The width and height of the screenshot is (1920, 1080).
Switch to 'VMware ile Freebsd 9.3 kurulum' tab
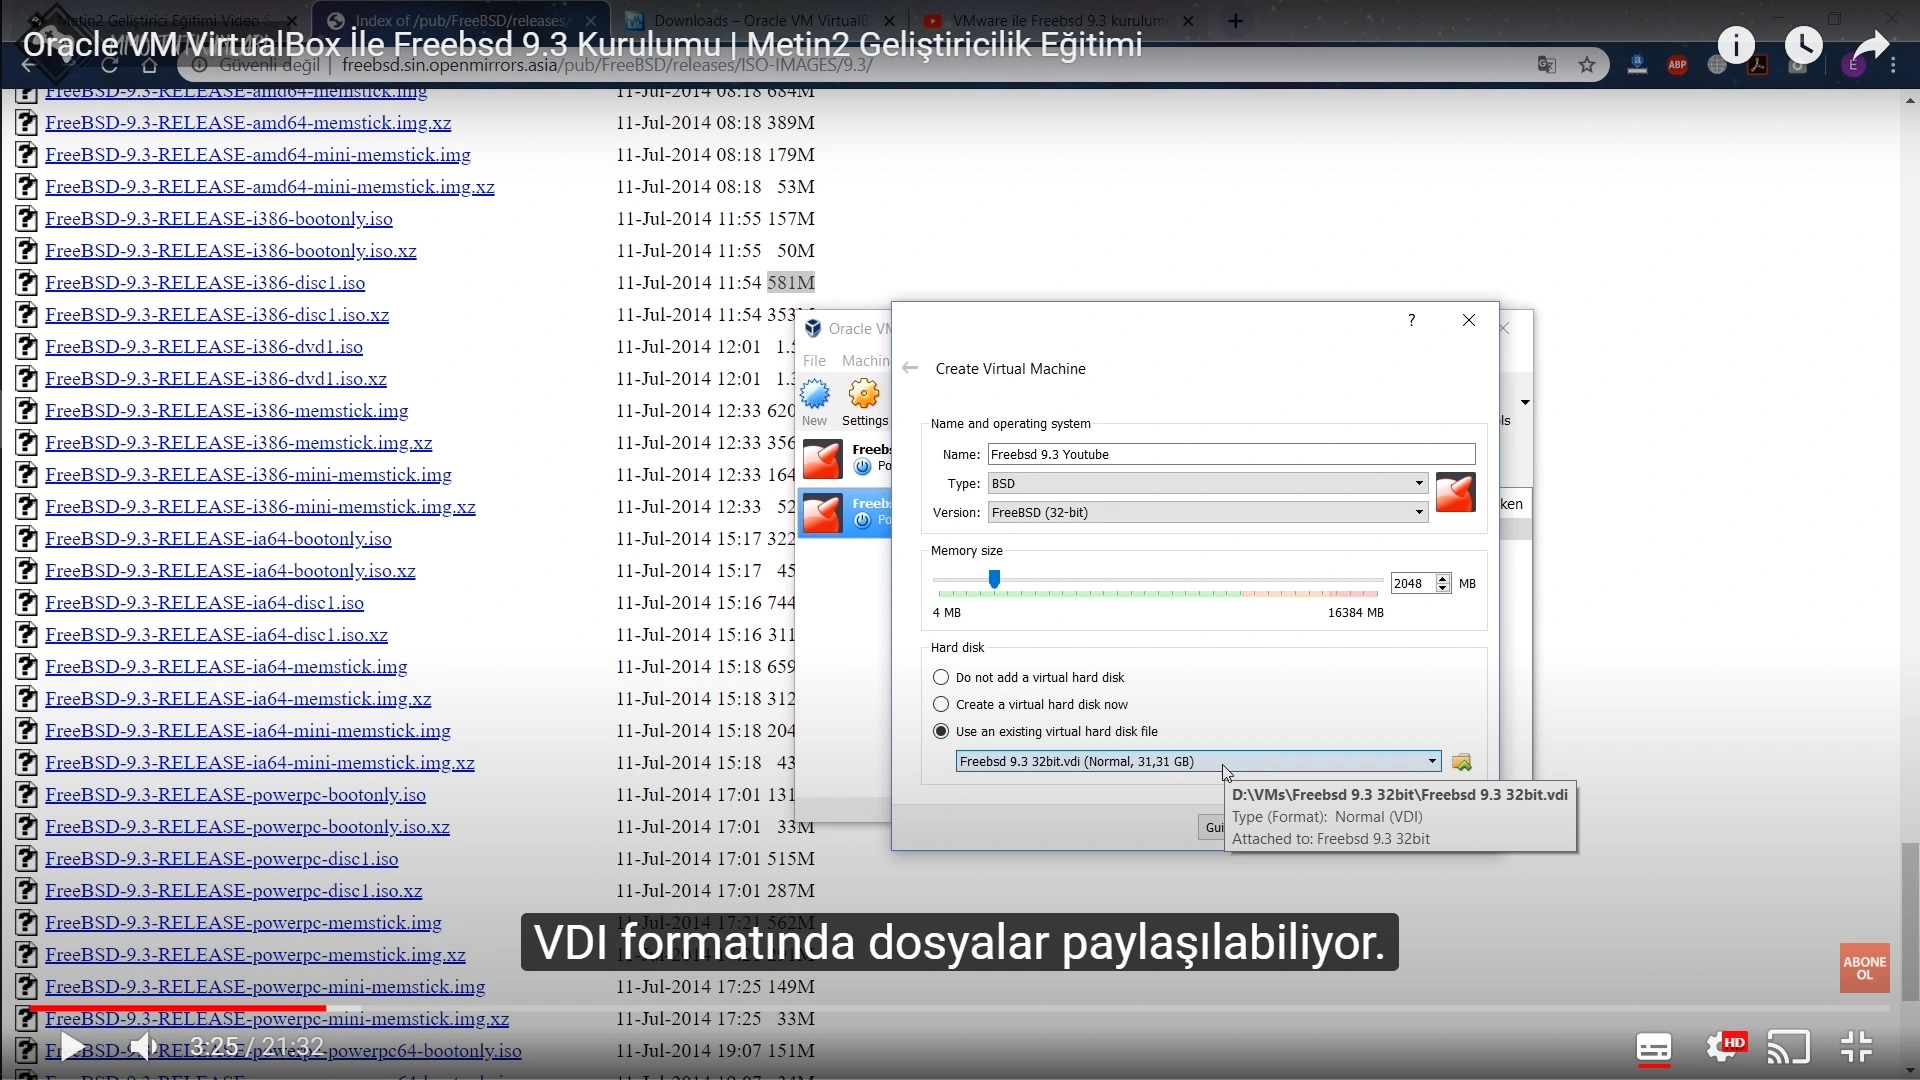1058,21
